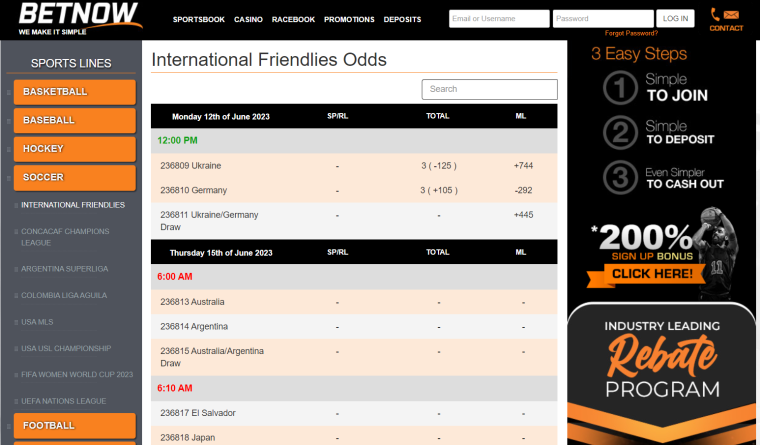760x445 pixels.
Task: Click the odds Search box
Action: (490, 89)
